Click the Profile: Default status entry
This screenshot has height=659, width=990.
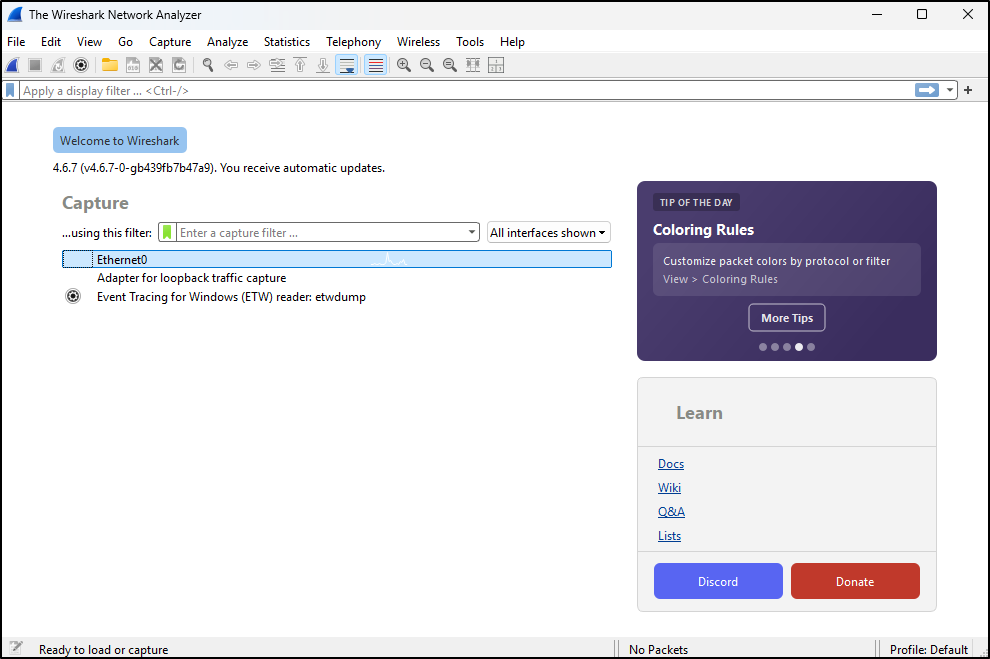pyautogui.click(x=929, y=650)
